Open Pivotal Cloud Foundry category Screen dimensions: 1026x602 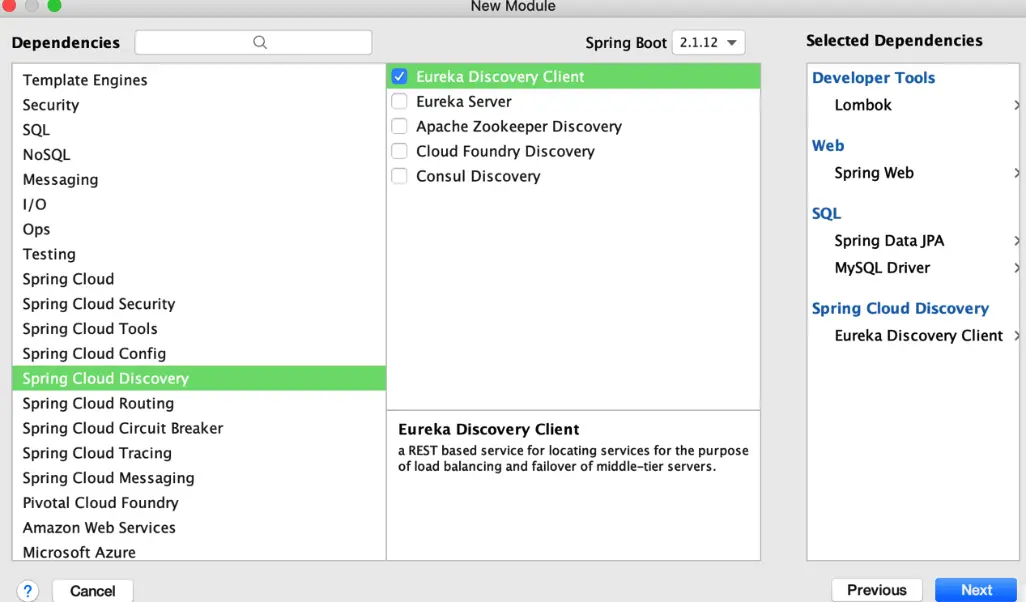[199, 503]
